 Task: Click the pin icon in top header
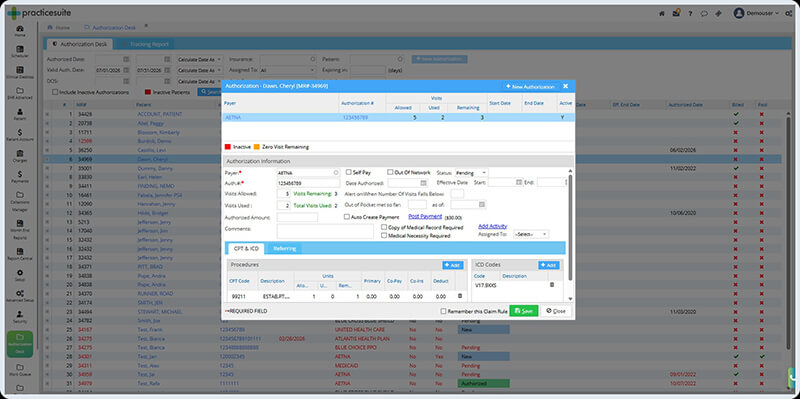pyautogui.click(x=718, y=13)
